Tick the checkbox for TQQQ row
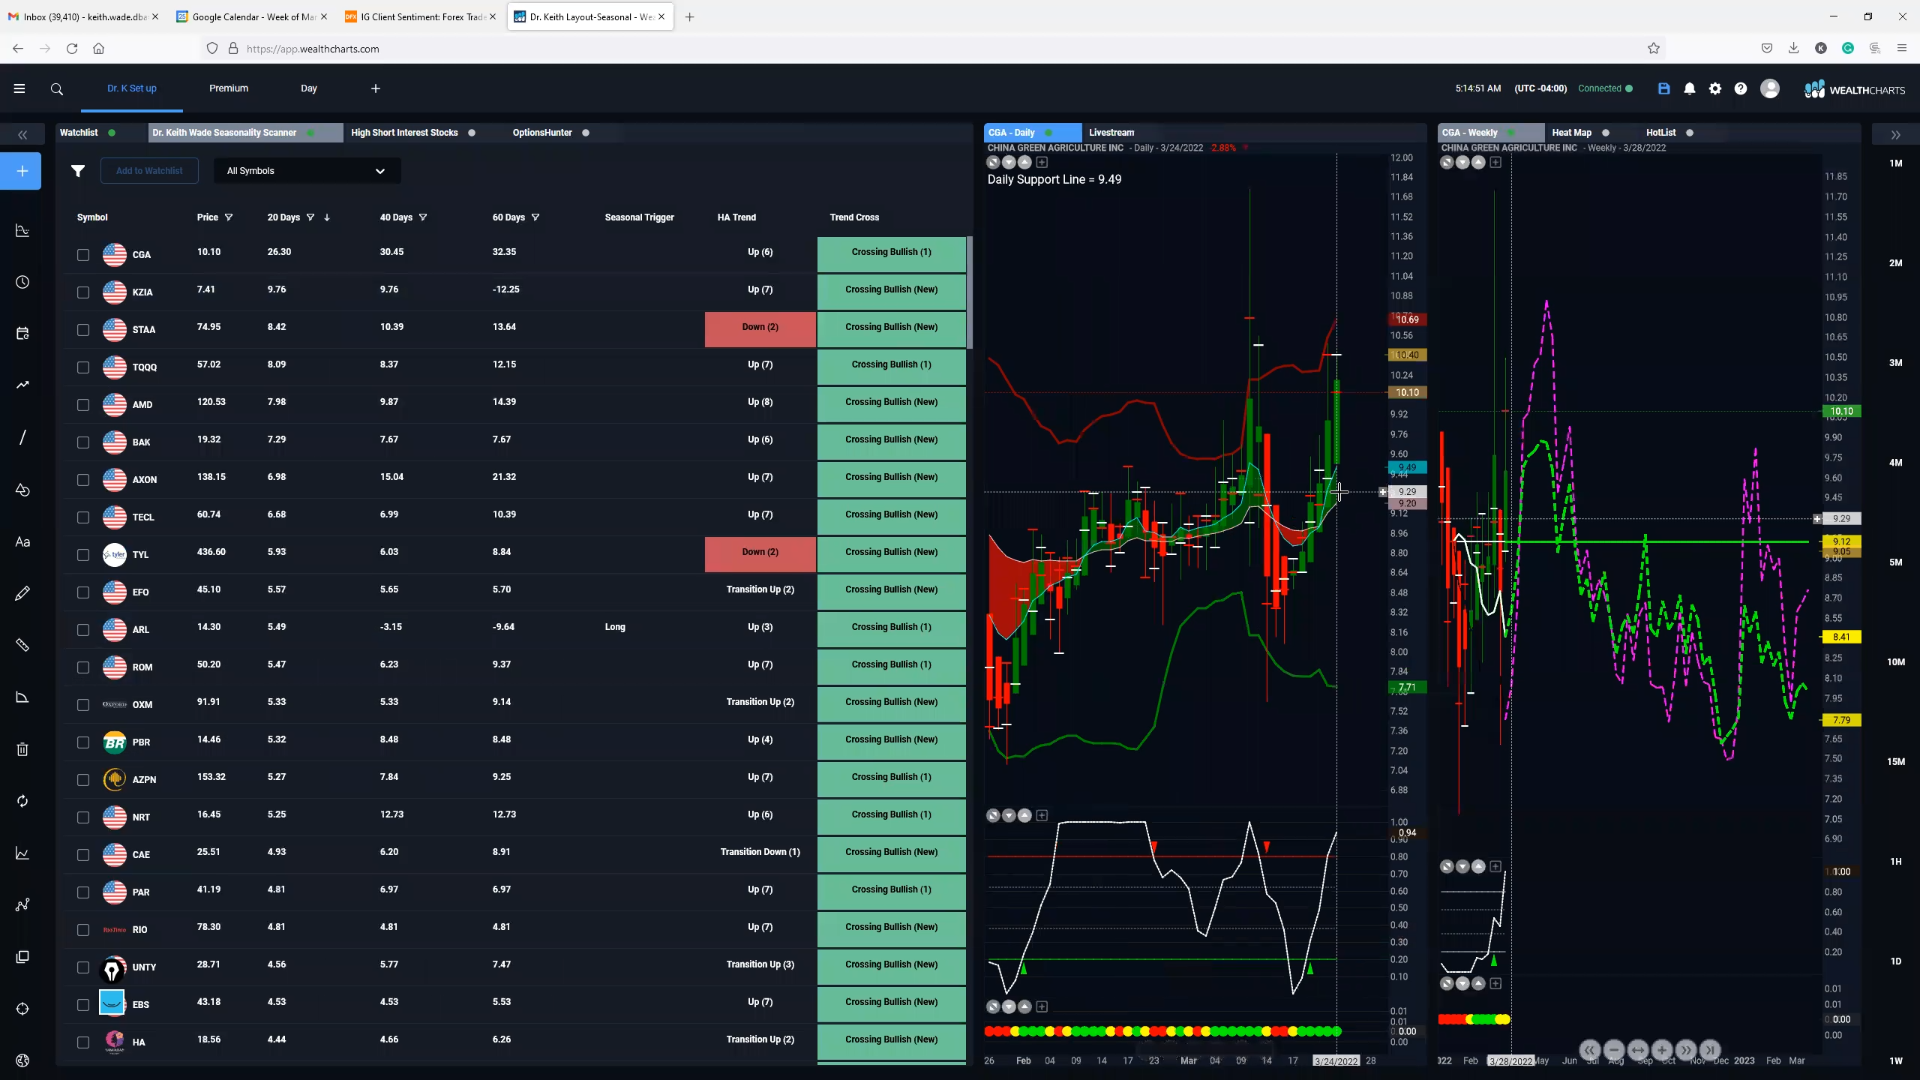This screenshot has width=1920, height=1080. pyautogui.click(x=83, y=368)
